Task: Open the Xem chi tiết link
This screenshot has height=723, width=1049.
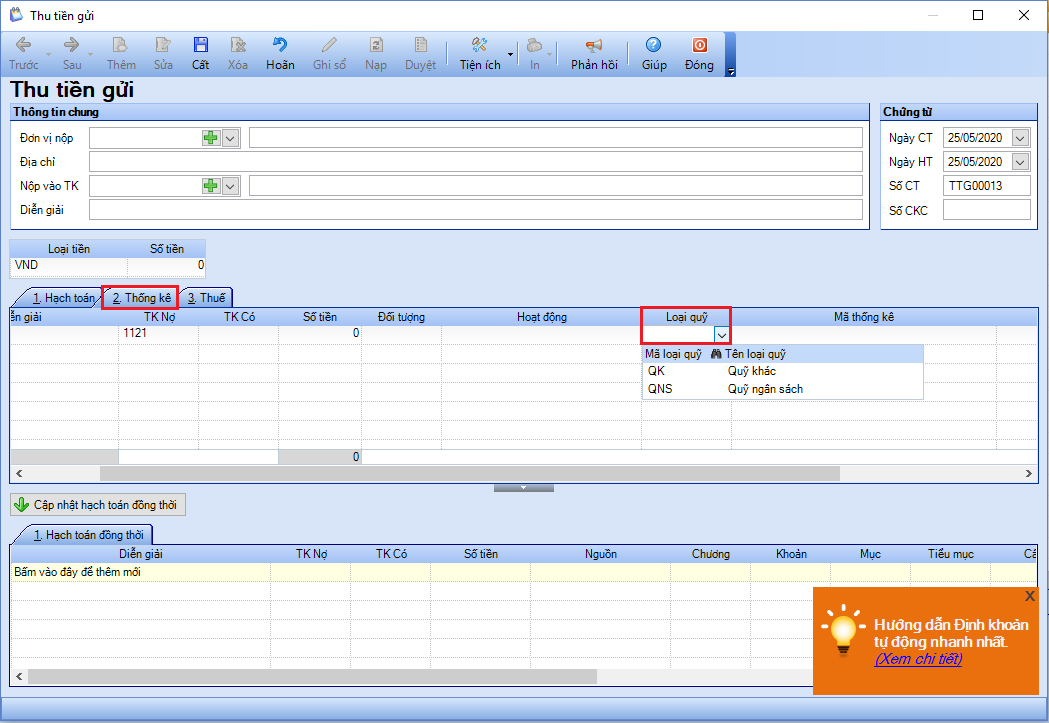Action: [x=917, y=659]
